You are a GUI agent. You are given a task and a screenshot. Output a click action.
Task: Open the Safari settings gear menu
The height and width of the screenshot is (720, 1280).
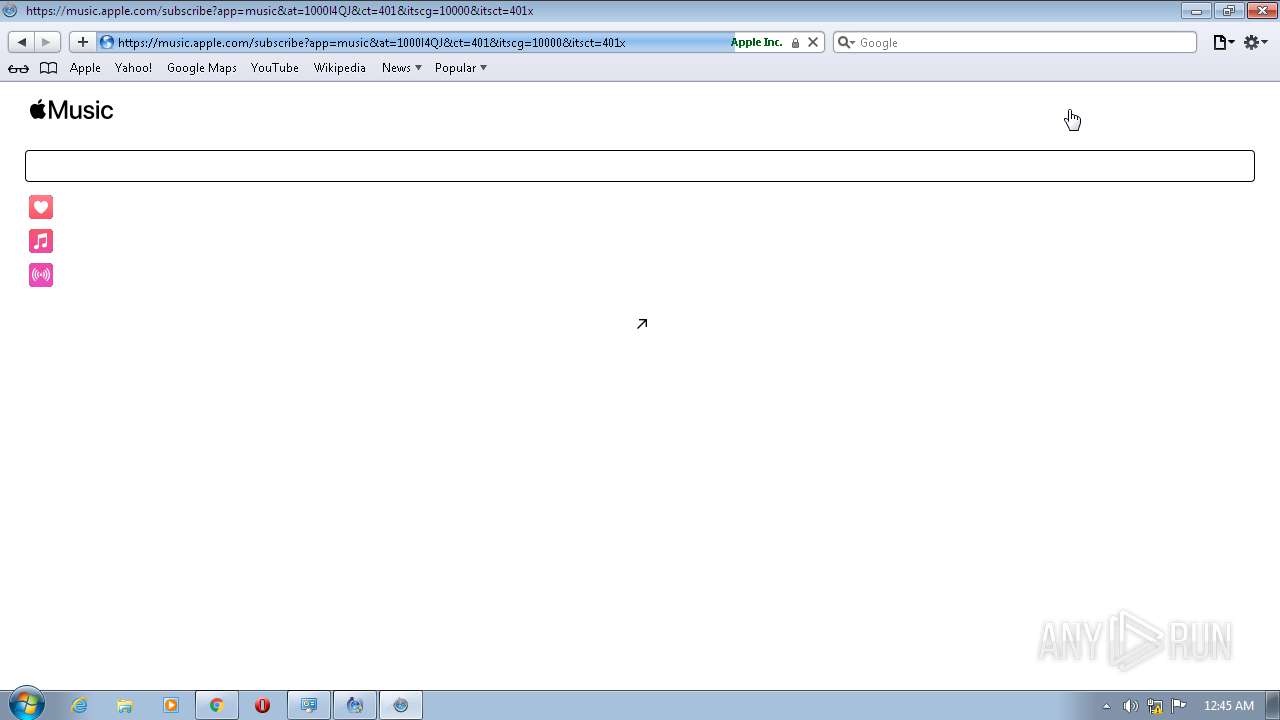(1256, 42)
